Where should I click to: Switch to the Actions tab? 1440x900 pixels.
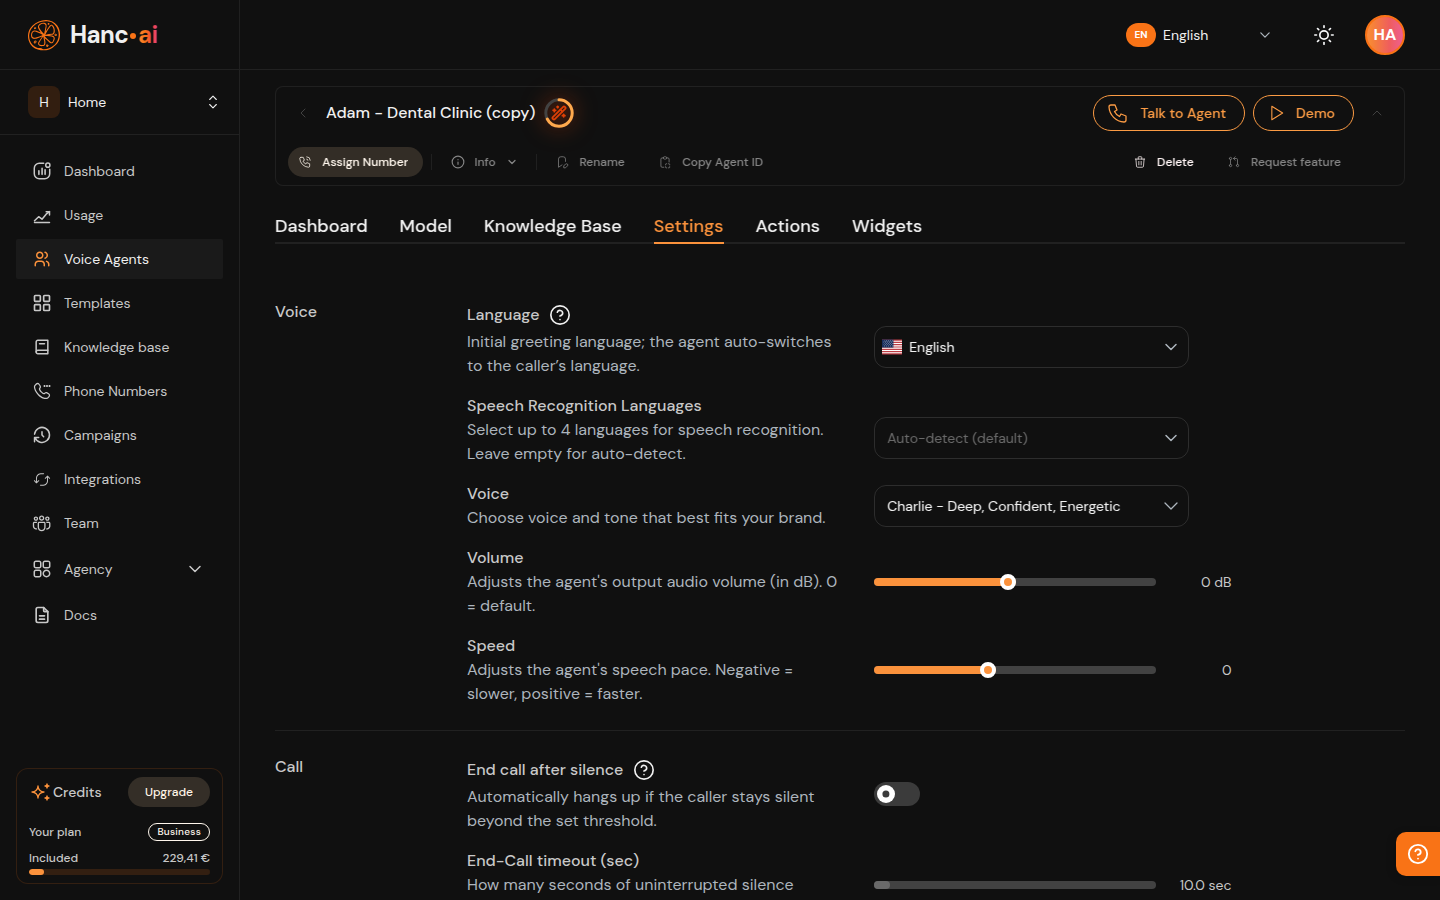[x=787, y=226]
